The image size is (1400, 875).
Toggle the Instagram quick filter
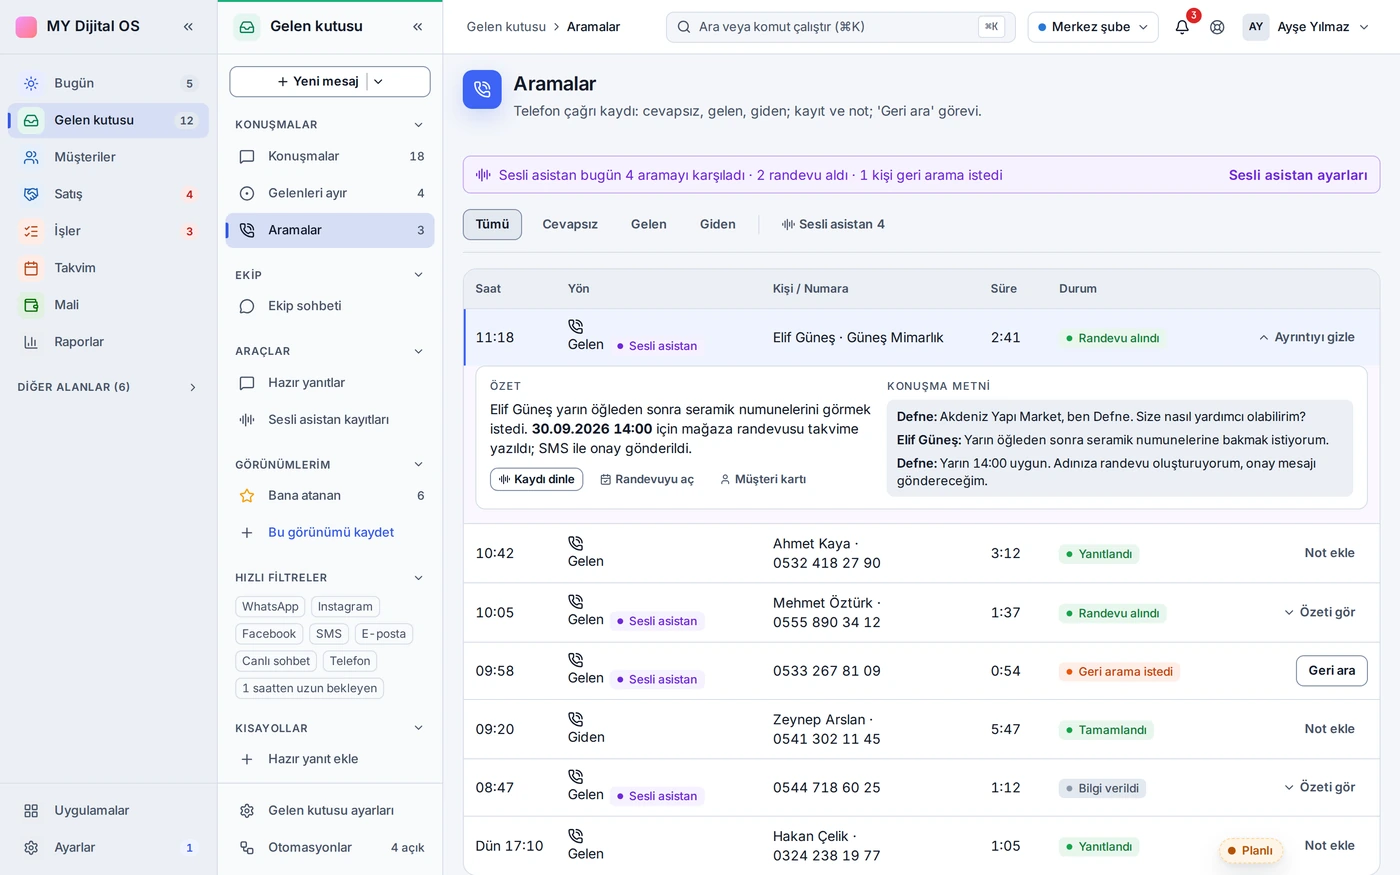tap(345, 607)
